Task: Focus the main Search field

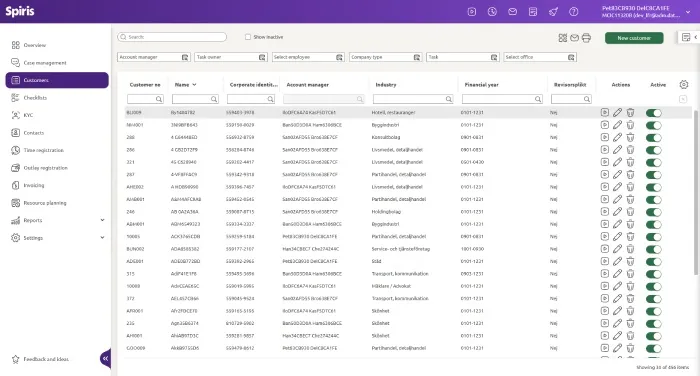Action: [x=172, y=37]
